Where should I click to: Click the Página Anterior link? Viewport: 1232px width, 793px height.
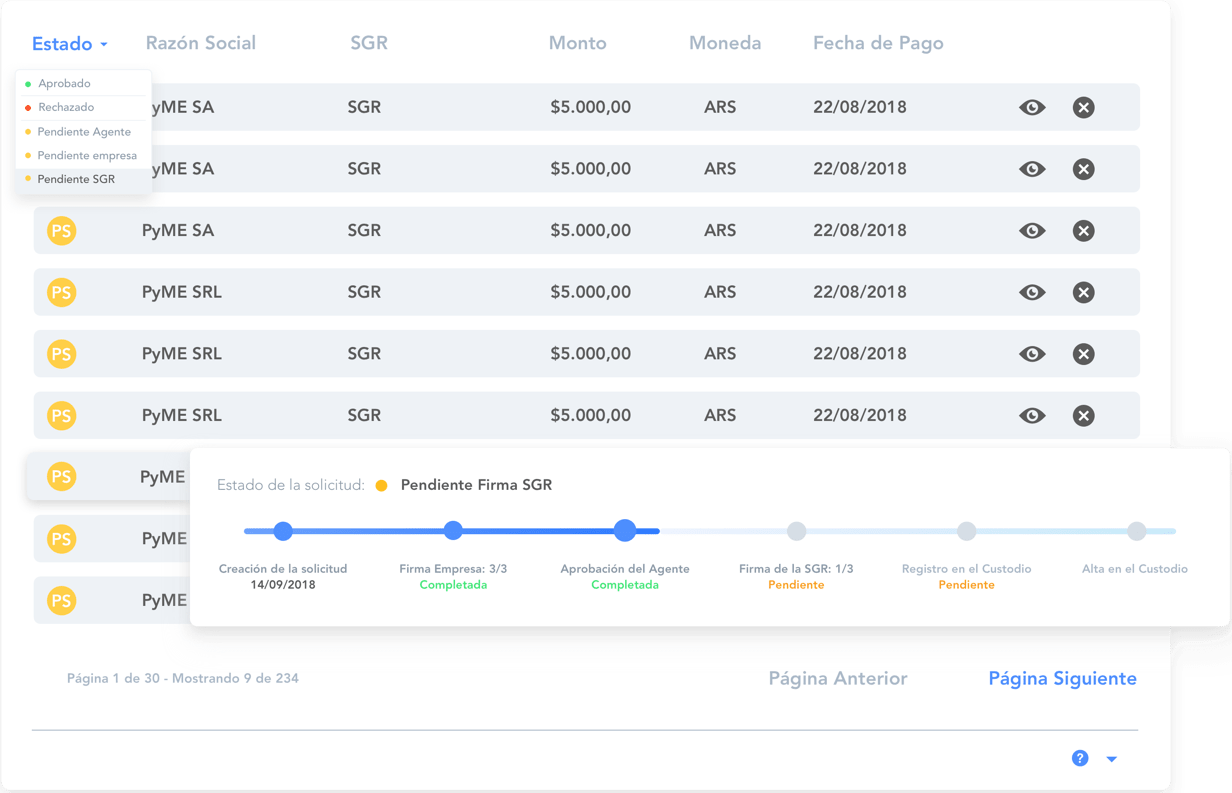[x=837, y=678]
